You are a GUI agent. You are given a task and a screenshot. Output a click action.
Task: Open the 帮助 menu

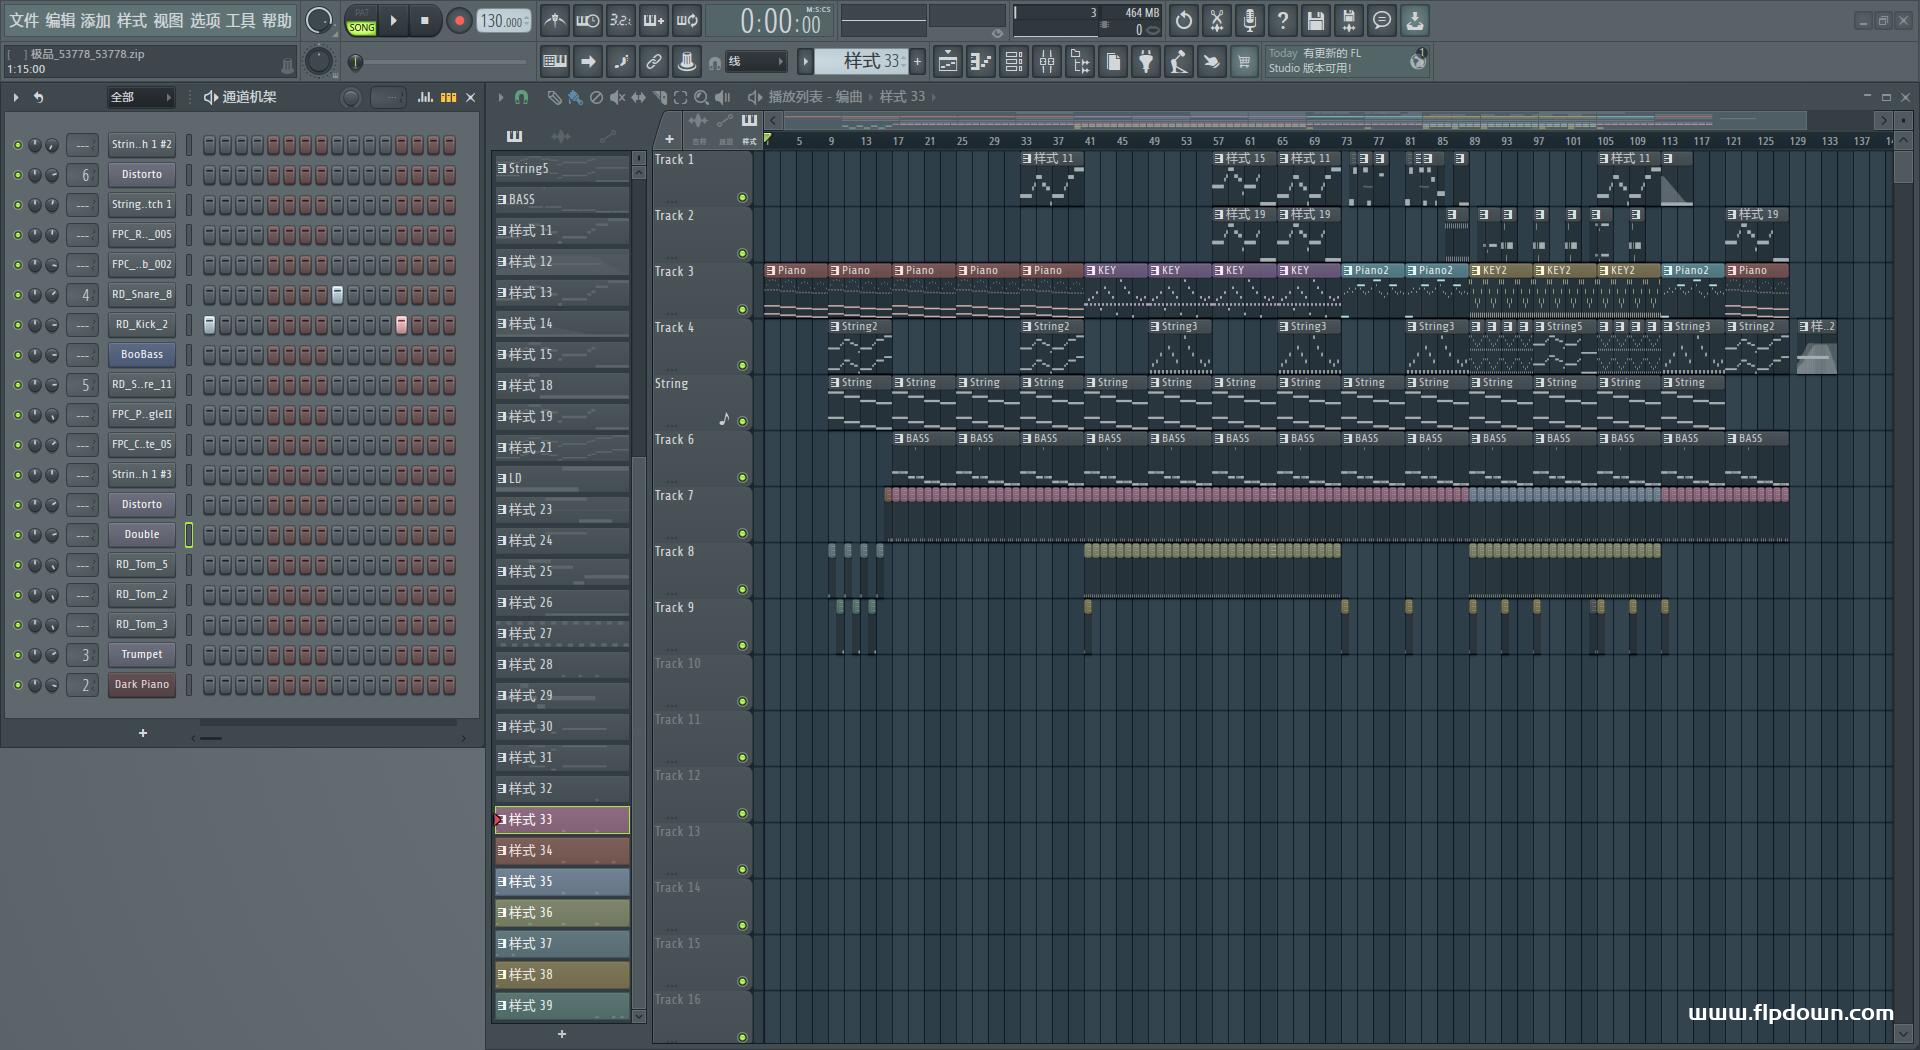[277, 21]
